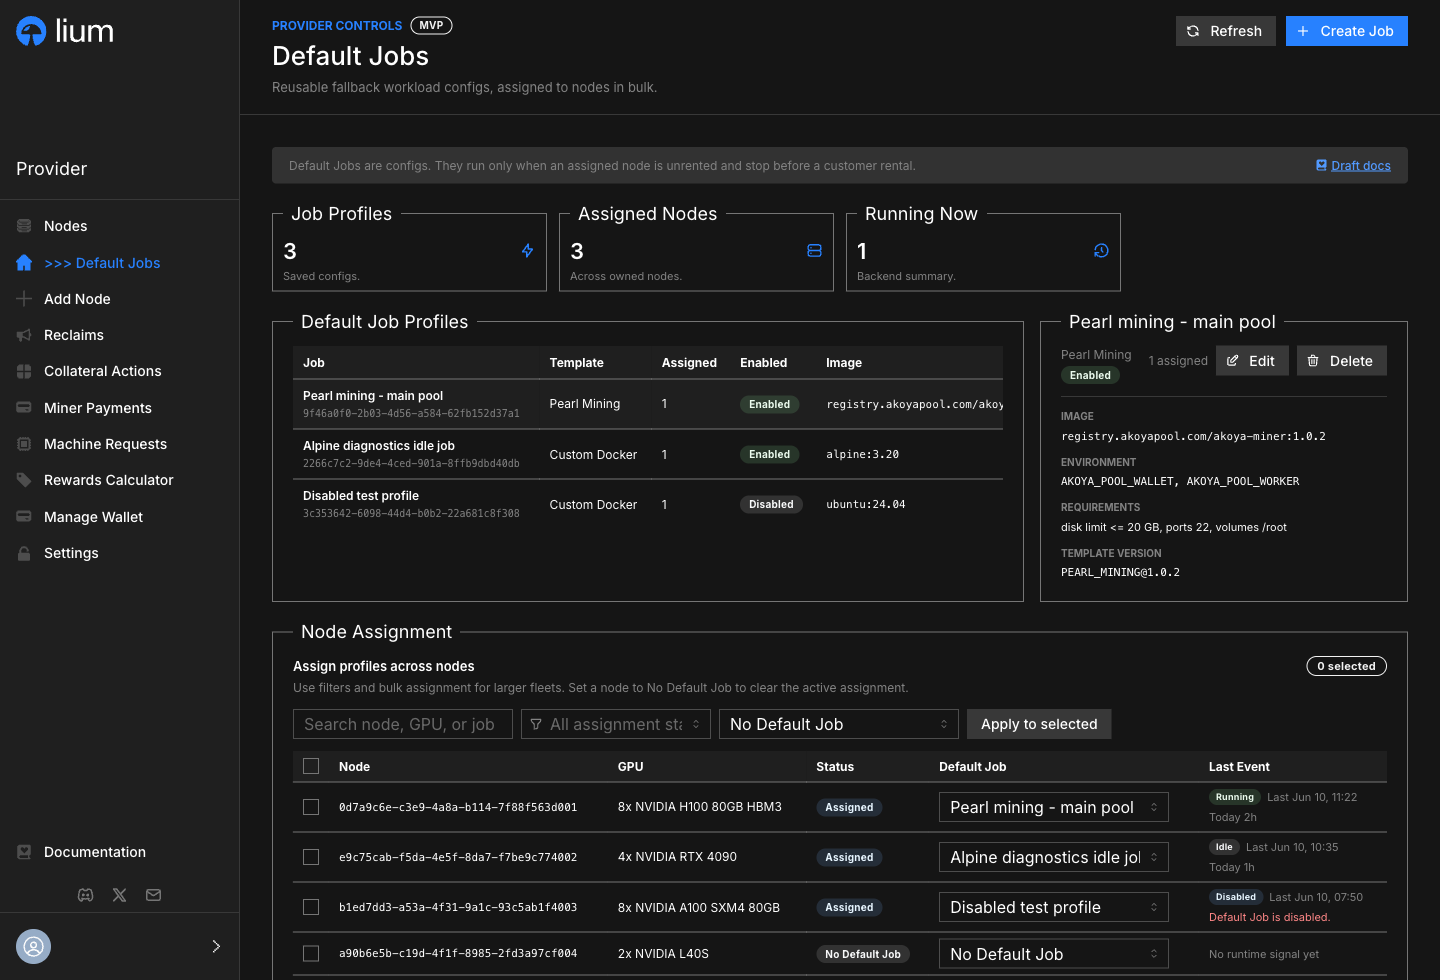Open Collateral Actions page
The image size is (1440, 980).
[x=103, y=371]
